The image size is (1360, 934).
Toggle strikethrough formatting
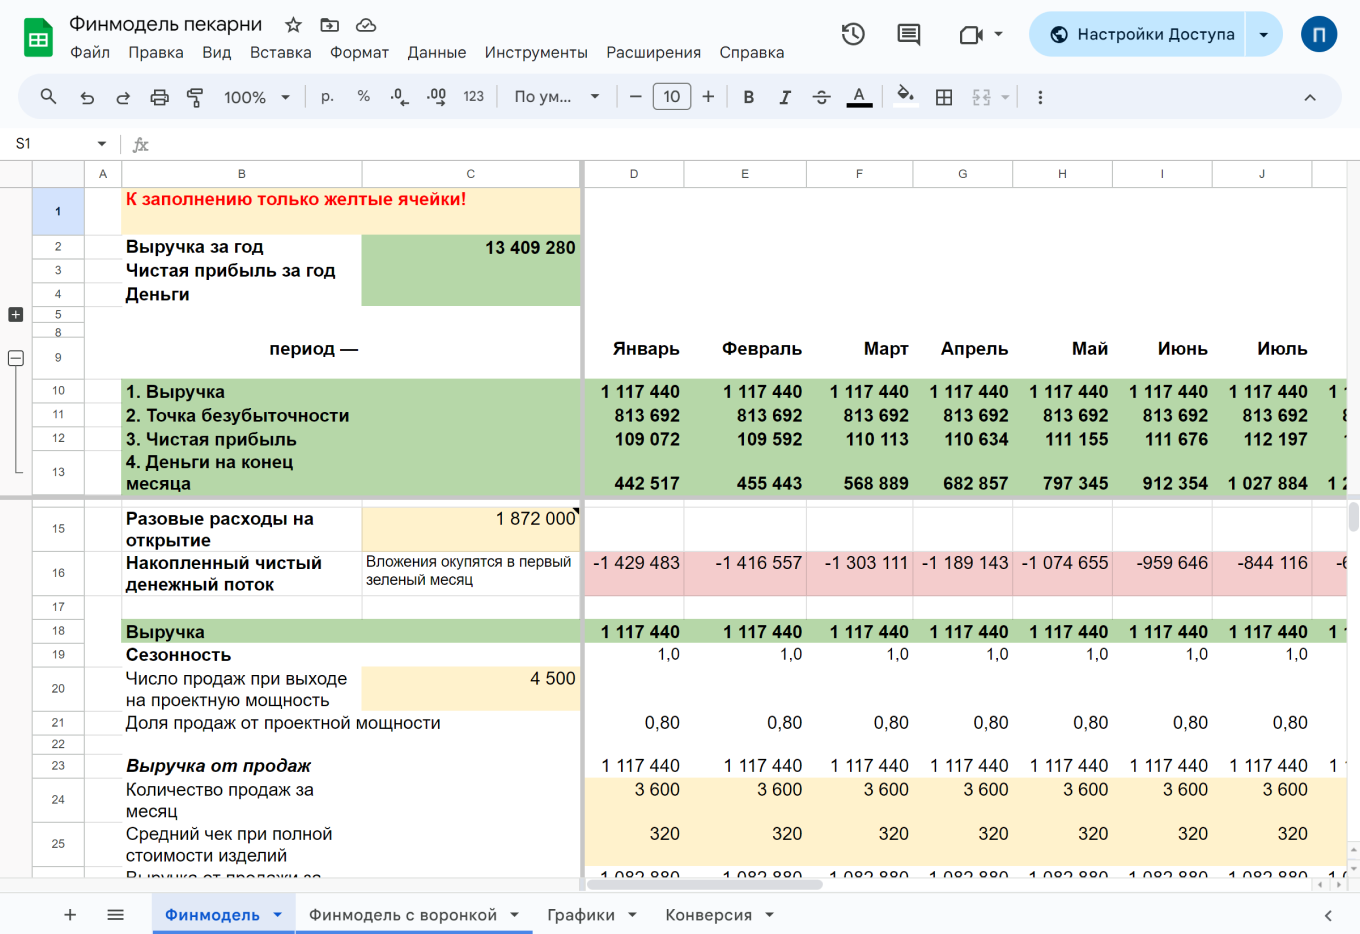pos(821,97)
